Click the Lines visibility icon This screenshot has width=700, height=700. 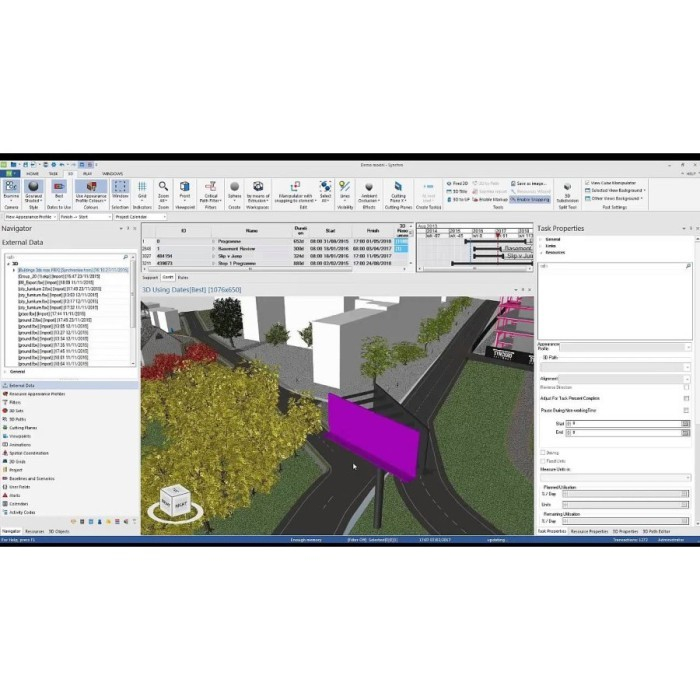pos(345,187)
